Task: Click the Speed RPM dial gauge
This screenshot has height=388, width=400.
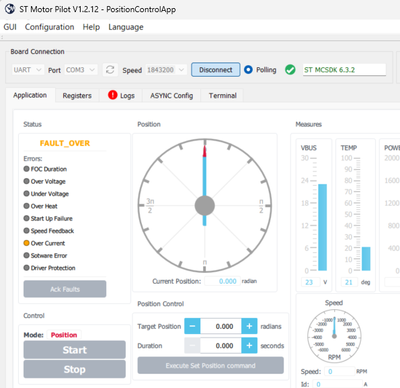Action: point(334,336)
